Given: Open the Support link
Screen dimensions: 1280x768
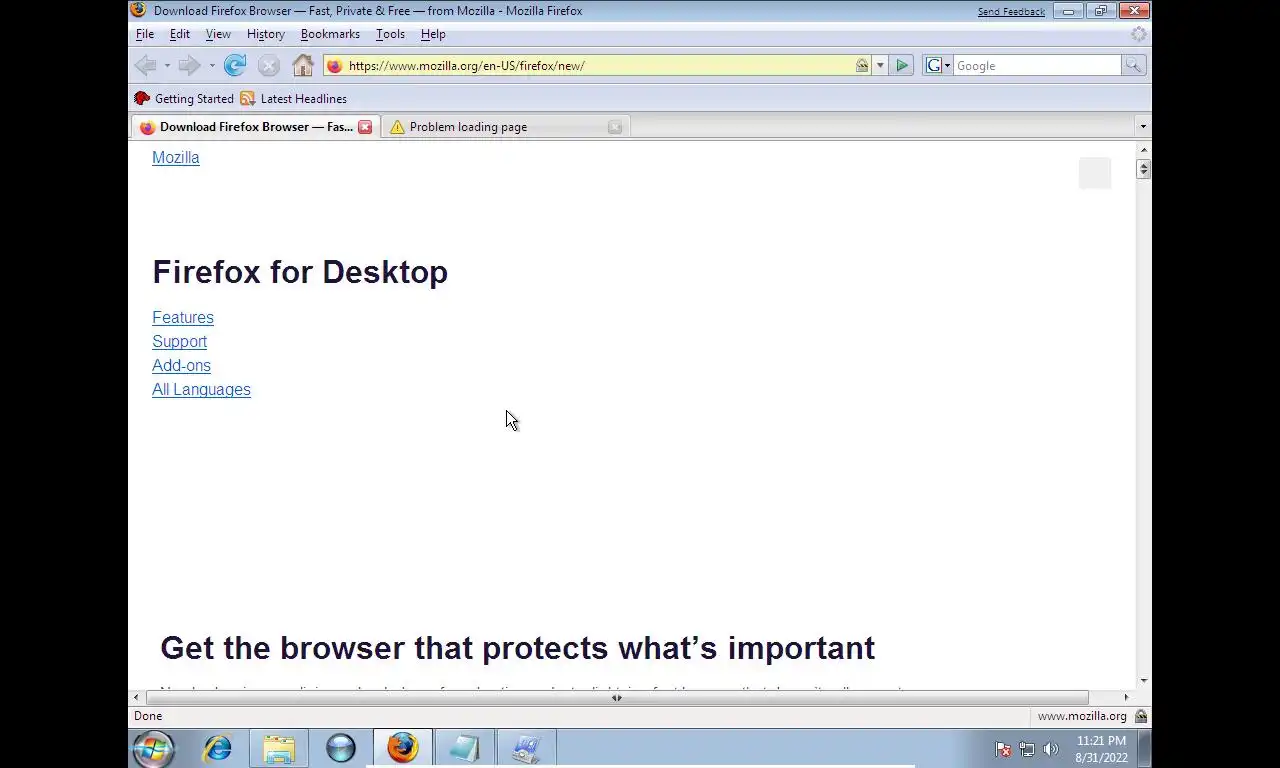Looking at the screenshot, I should pos(180,342).
